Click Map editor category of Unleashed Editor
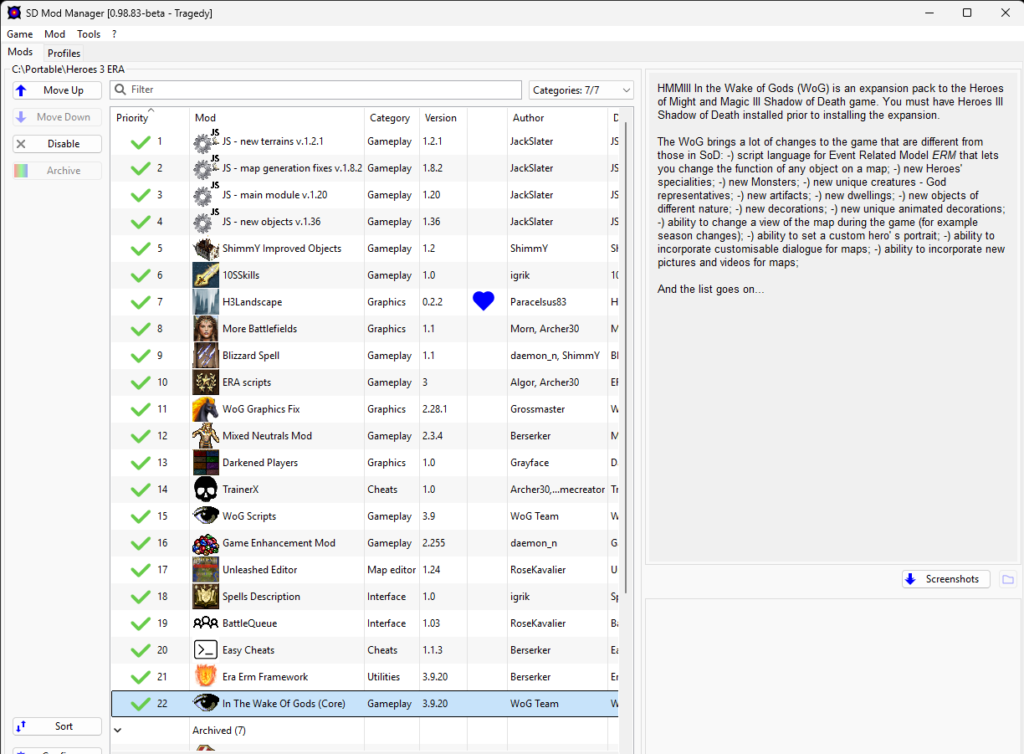The height and width of the screenshot is (754, 1024). [x=391, y=570]
